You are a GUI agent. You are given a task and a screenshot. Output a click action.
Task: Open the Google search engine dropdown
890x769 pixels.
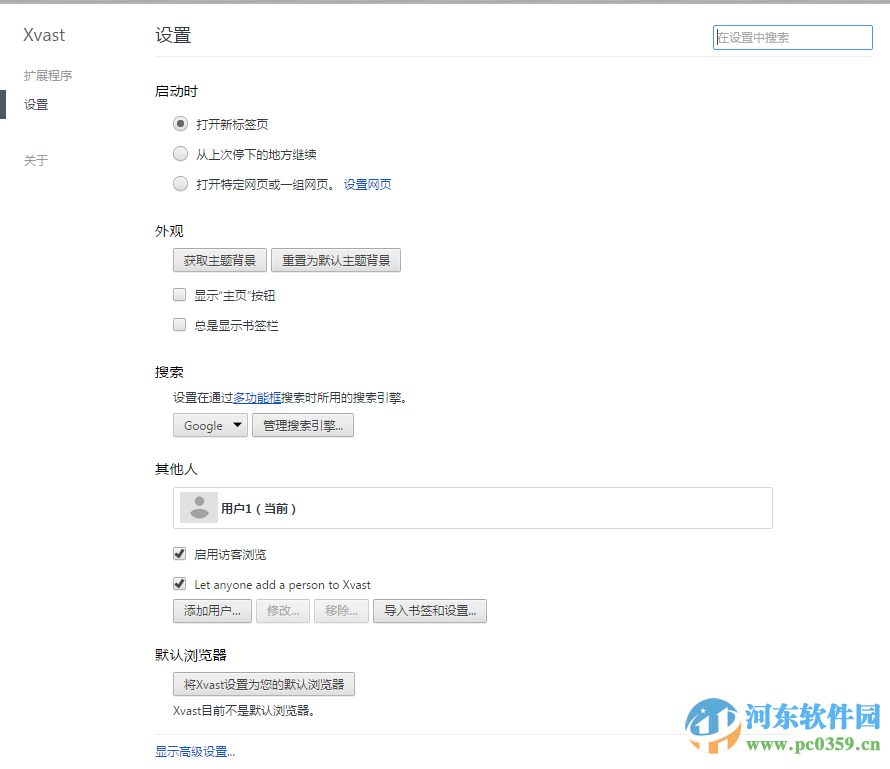[210, 424]
